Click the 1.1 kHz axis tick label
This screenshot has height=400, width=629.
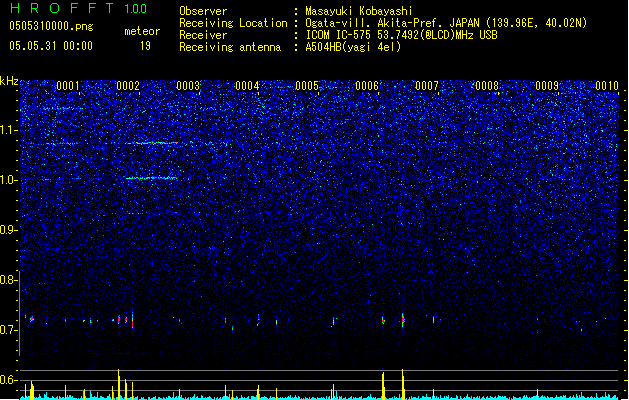click(x=9, y=130)
